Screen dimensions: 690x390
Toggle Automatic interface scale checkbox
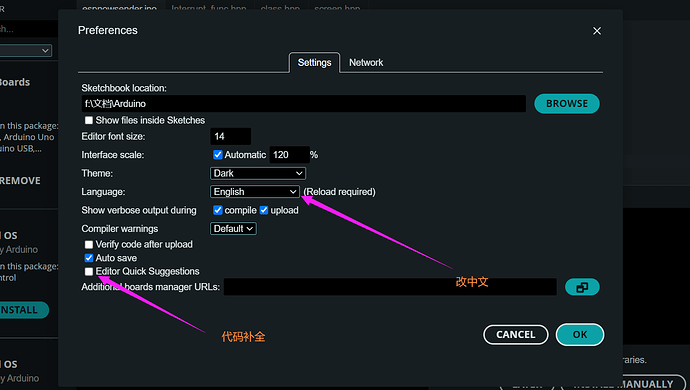[x=217, y=155]
